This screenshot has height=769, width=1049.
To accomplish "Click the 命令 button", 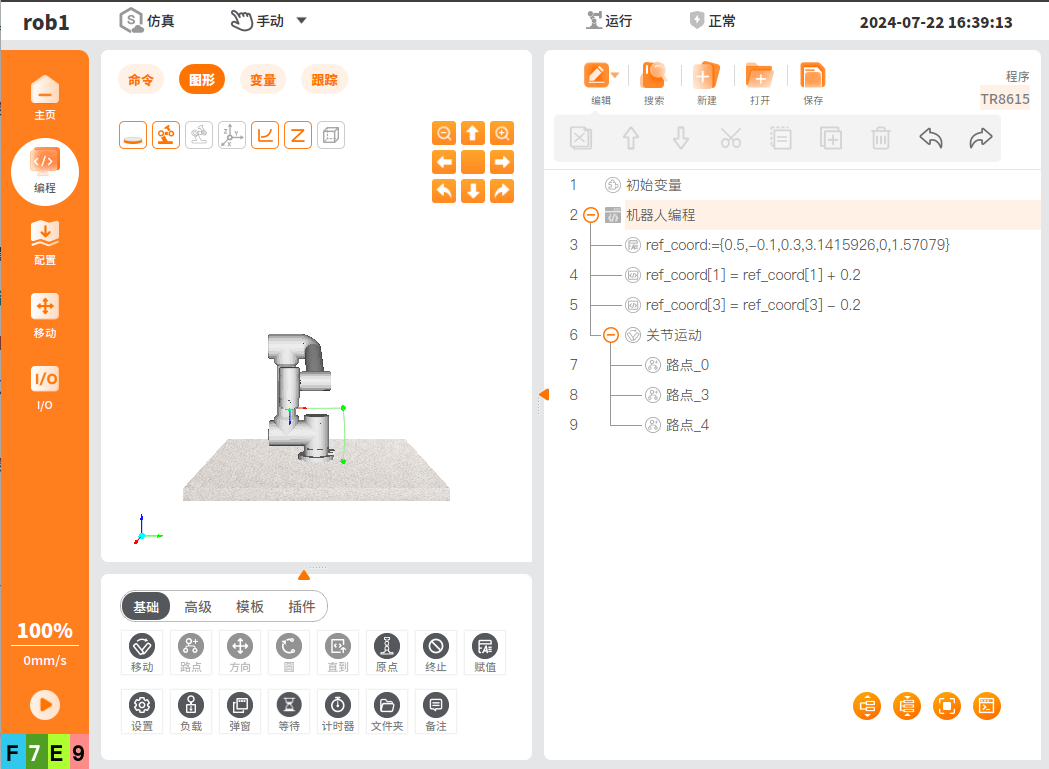I will click(141, 80).
